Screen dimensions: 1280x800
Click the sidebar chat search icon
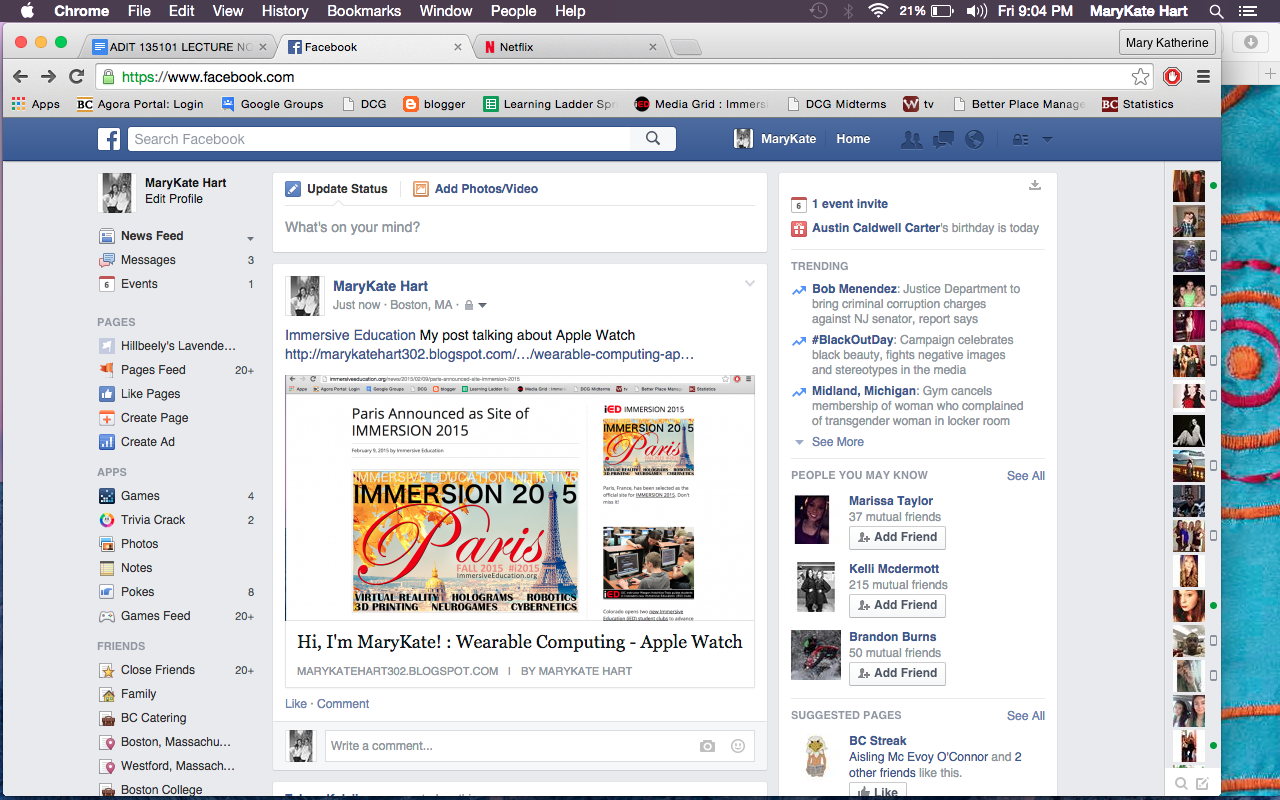coord(1181,784)
